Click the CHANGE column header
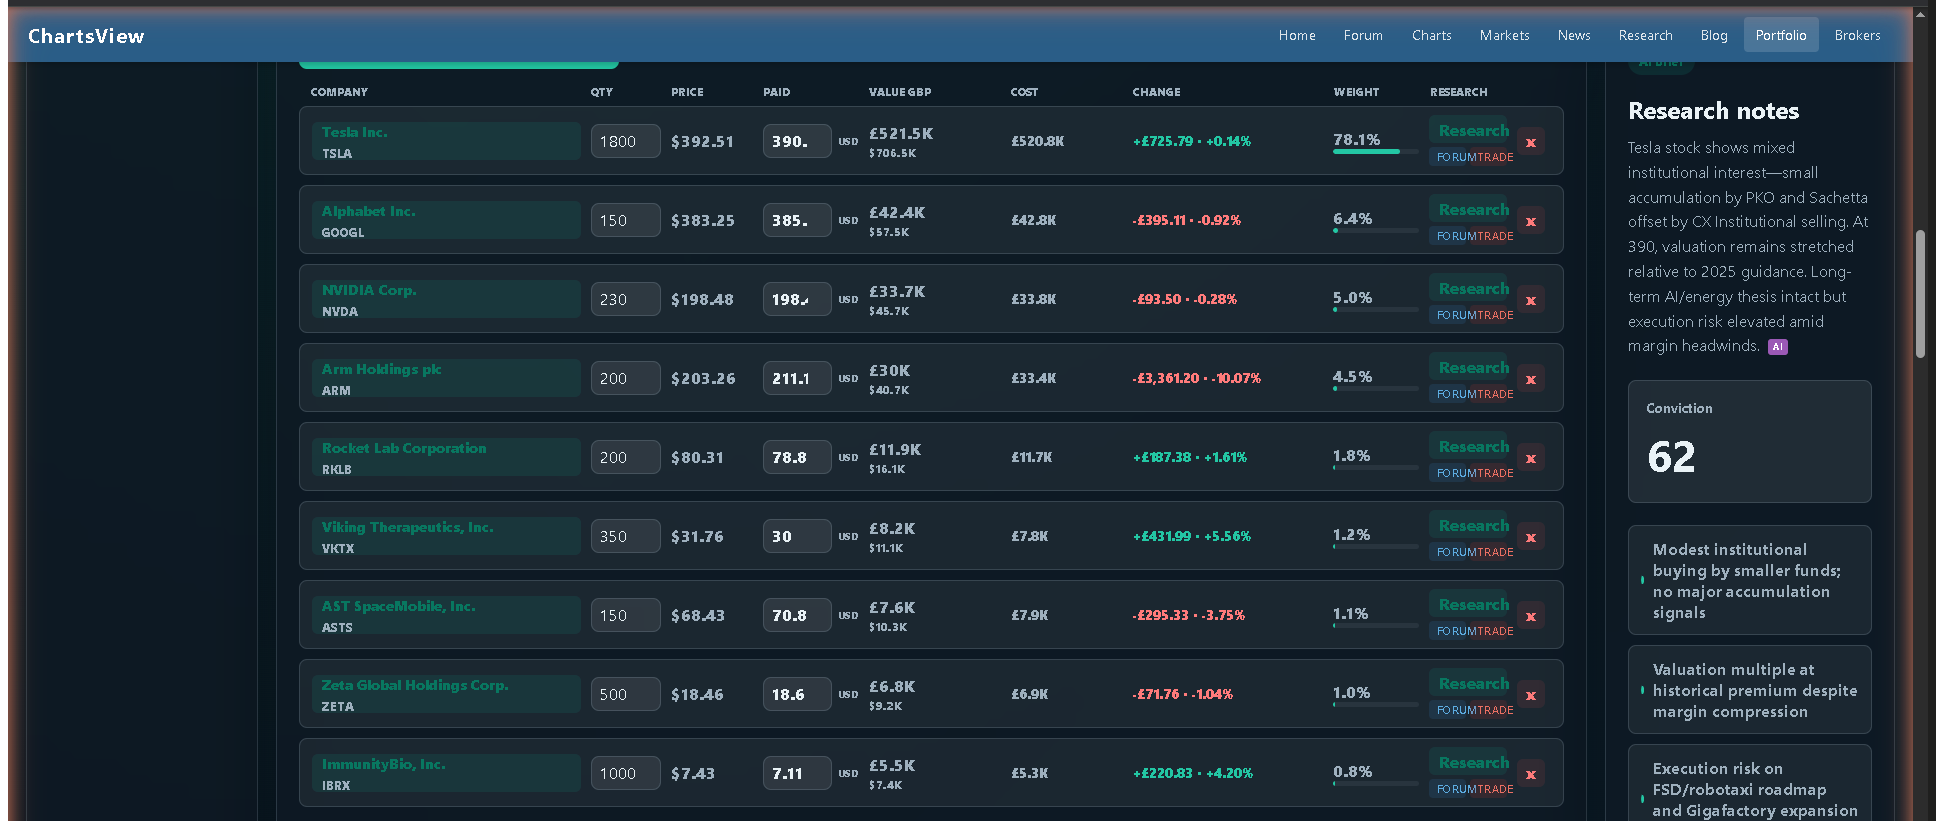Viewport: 1936px width, 821px height. (1156, 92)
